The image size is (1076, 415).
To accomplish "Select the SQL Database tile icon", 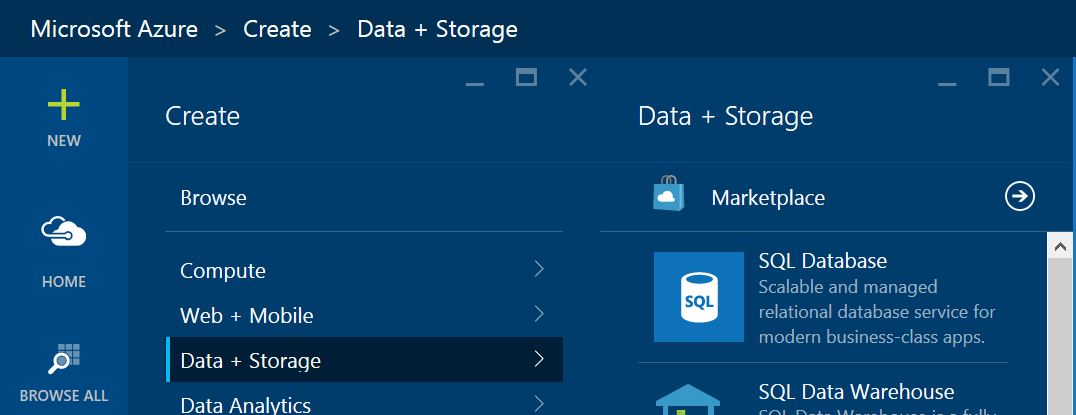I will [x=699, y=297].
